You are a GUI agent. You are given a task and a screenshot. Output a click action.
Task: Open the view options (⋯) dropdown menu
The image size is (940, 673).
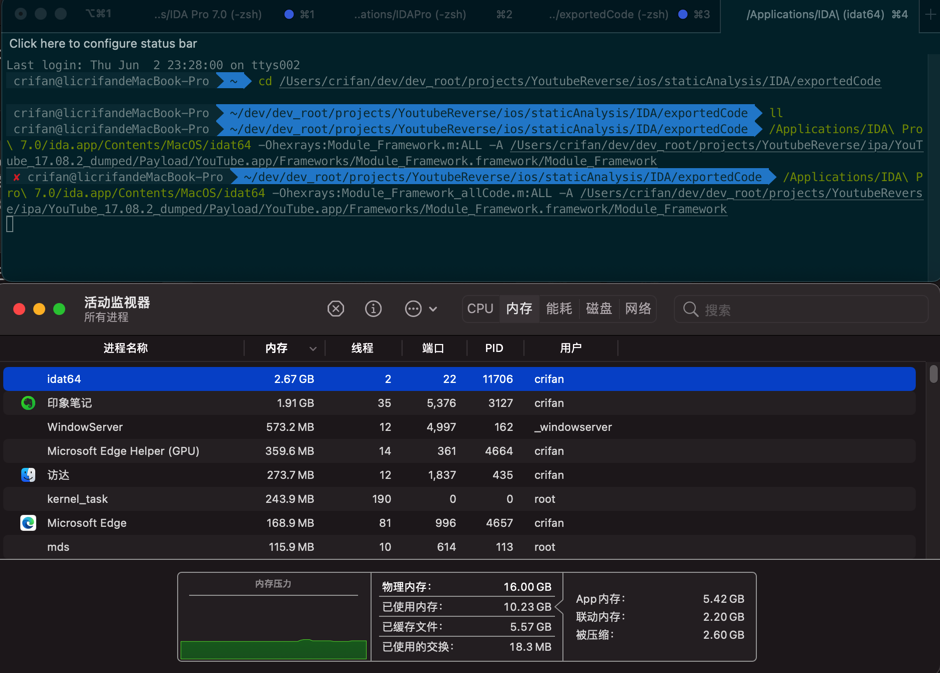pos(412,308)
